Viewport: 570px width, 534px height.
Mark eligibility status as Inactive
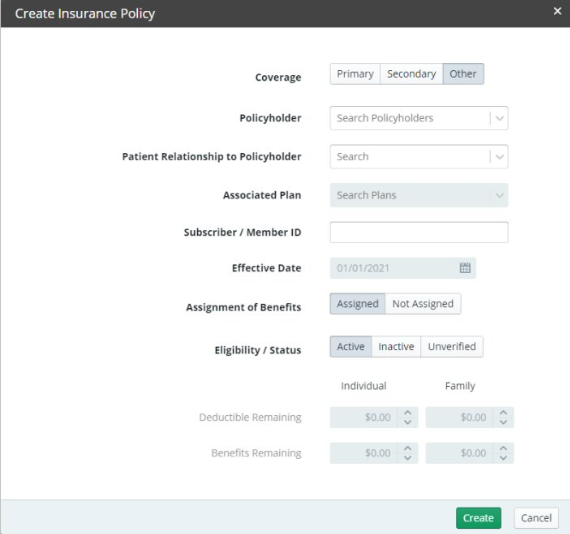click(396, 346)
